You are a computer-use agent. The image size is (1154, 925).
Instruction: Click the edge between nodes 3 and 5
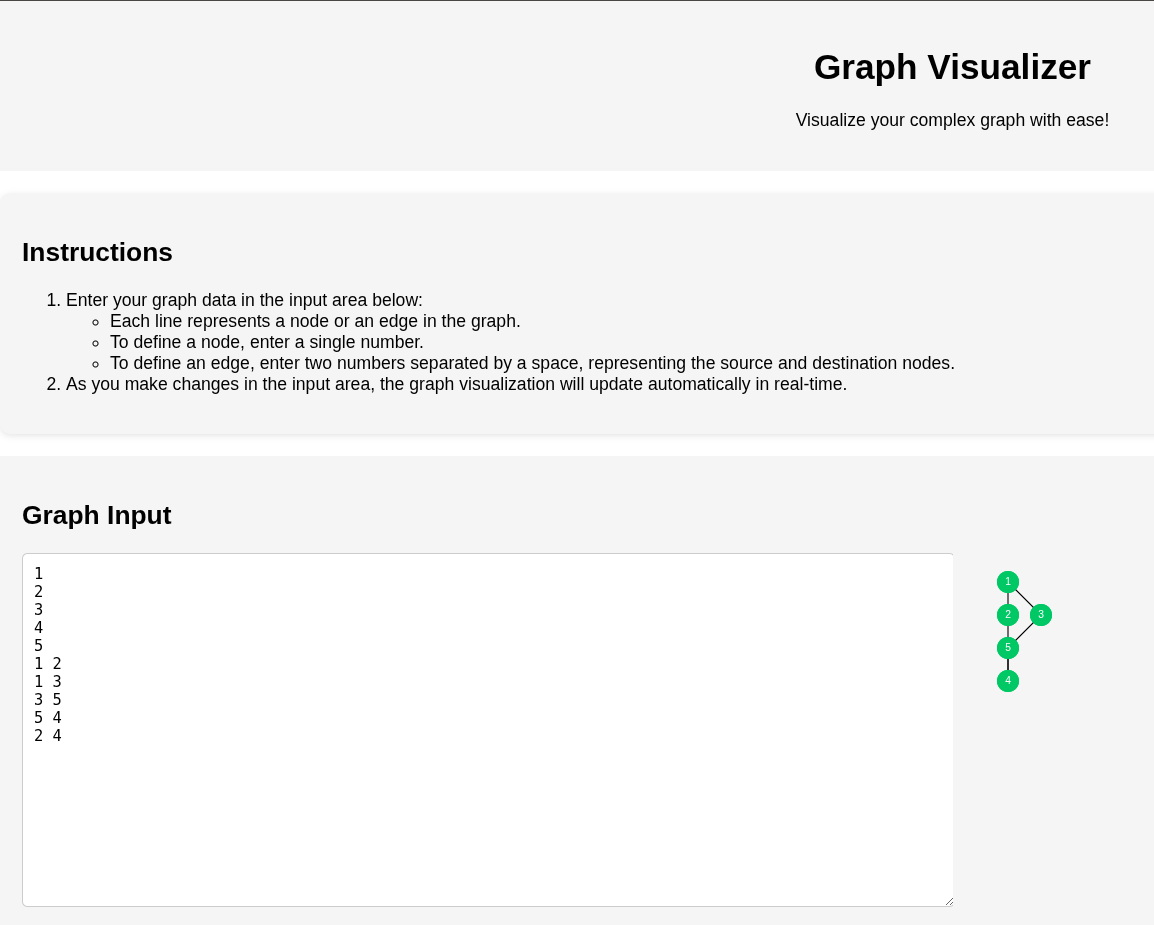(1025, 631)
